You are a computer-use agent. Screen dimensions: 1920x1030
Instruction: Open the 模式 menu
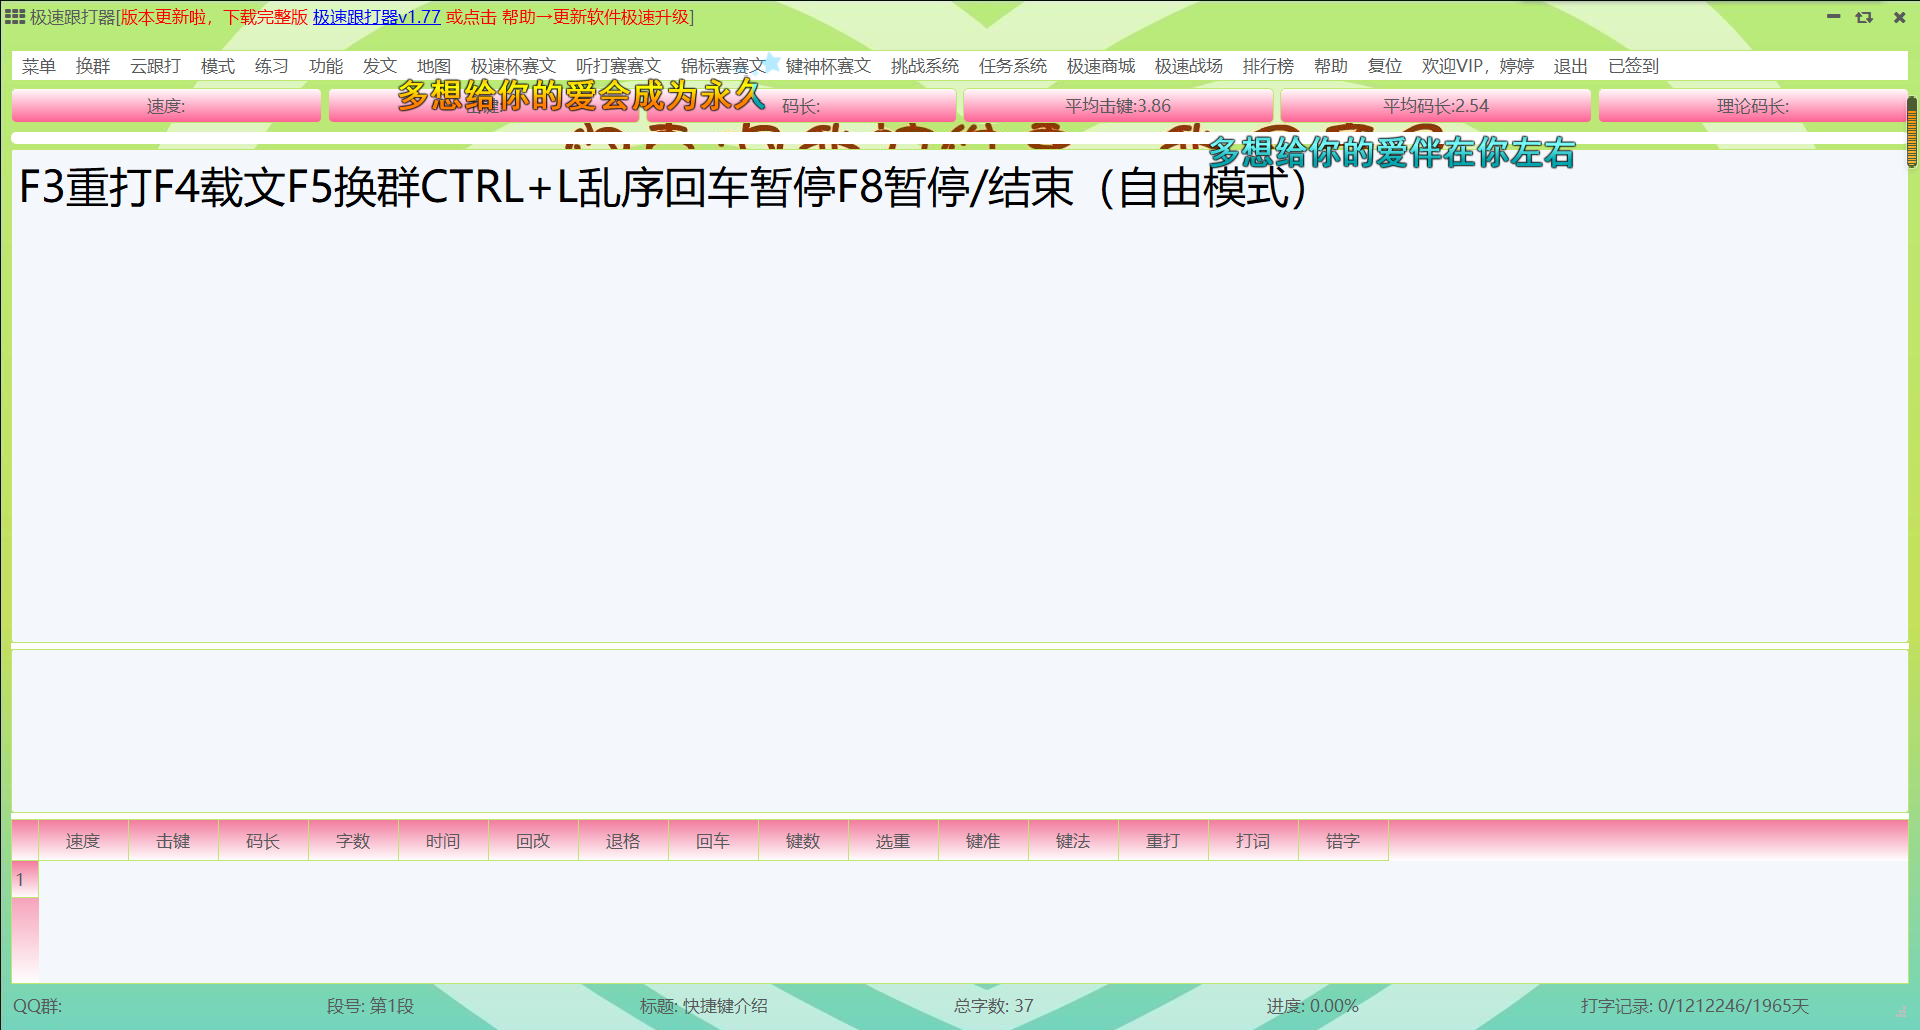(218, 66)
